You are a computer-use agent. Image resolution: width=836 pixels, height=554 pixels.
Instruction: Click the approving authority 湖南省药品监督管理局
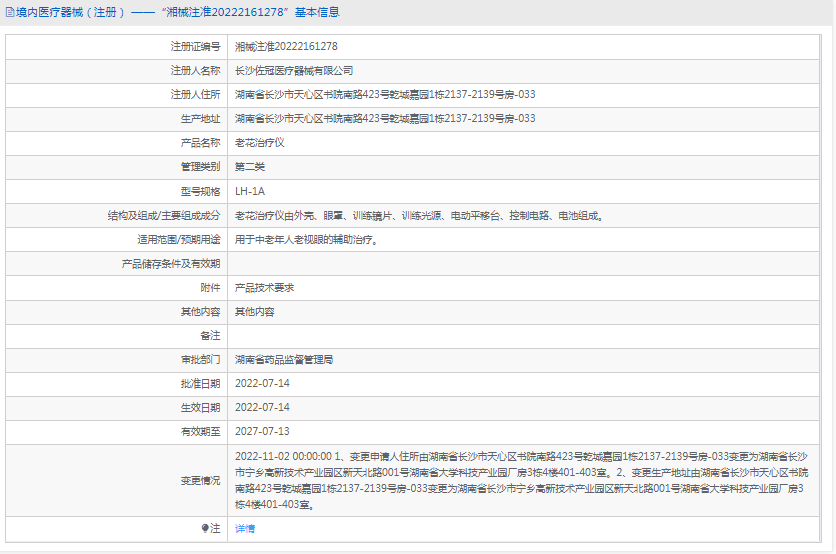coord(284,359)
